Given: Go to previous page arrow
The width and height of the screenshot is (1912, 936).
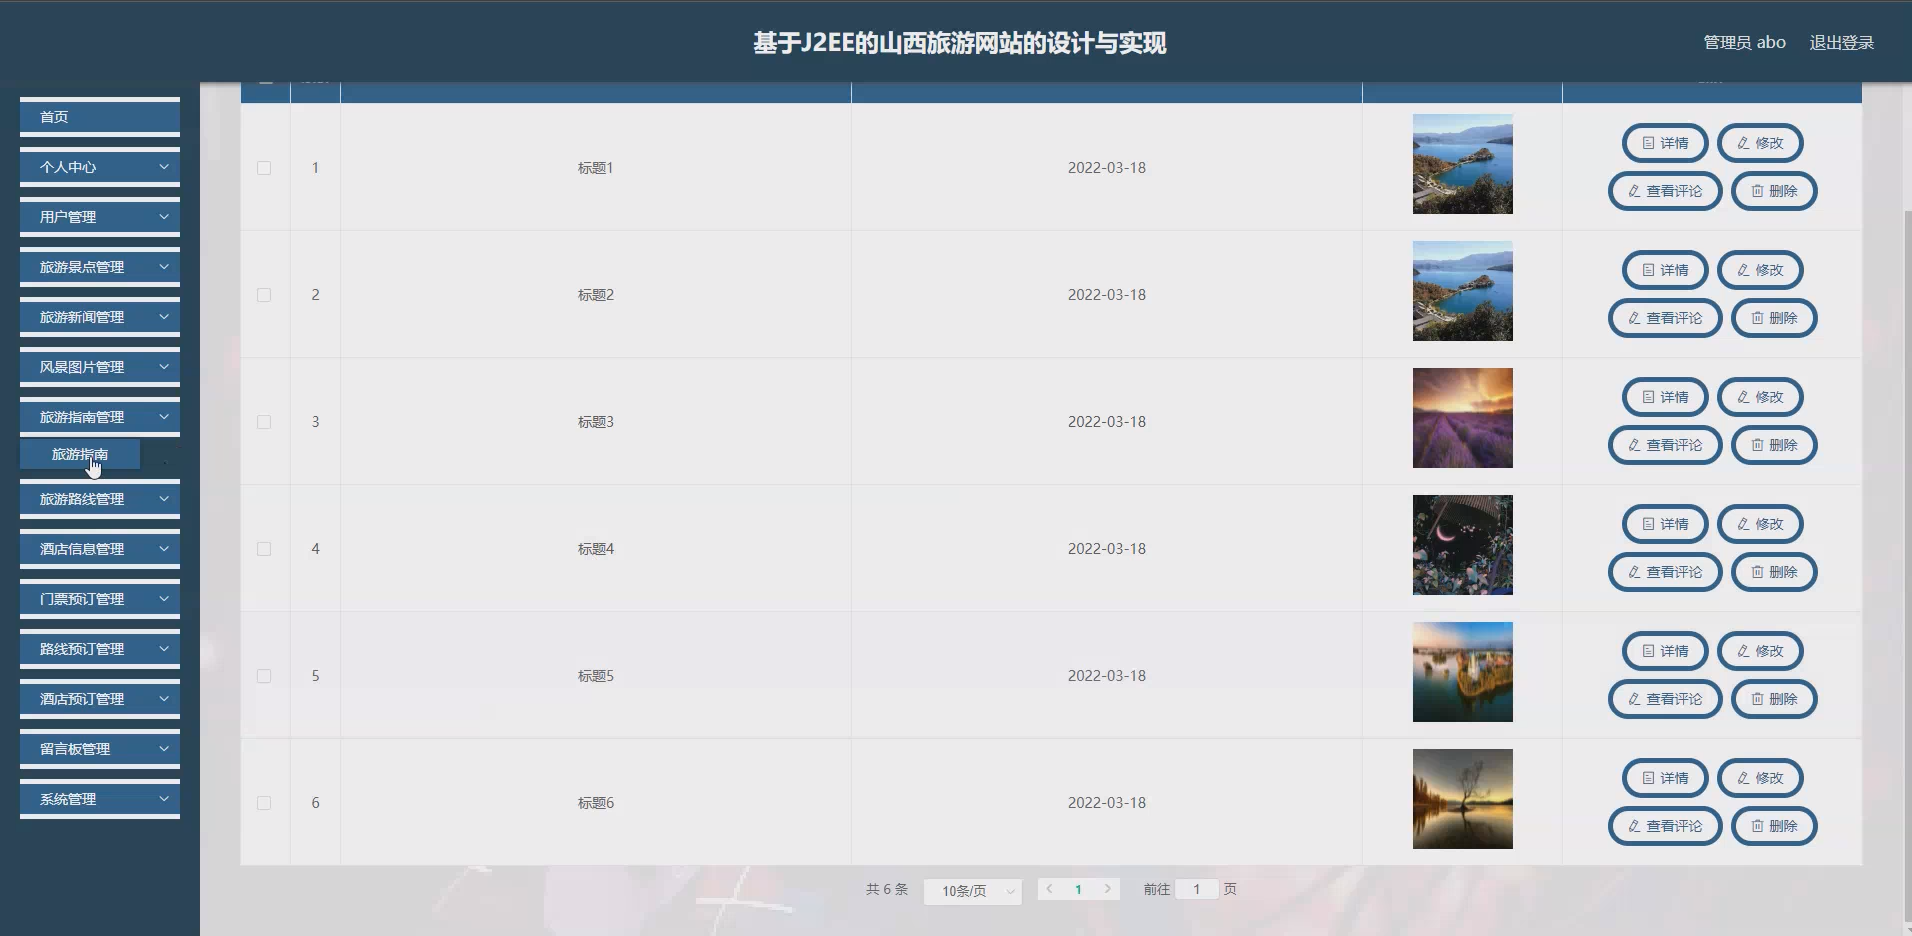Looking at the screenshot, I should coord(1050,889).
